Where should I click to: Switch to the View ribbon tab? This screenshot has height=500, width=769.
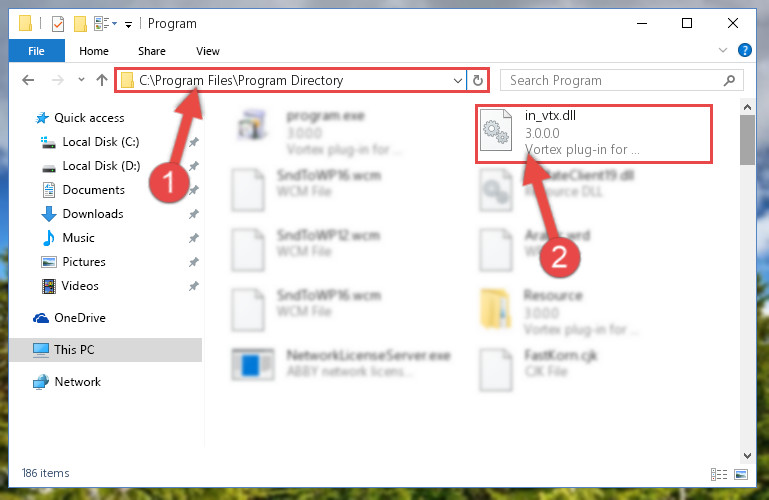pyautogui.click(x=207, y=51)
